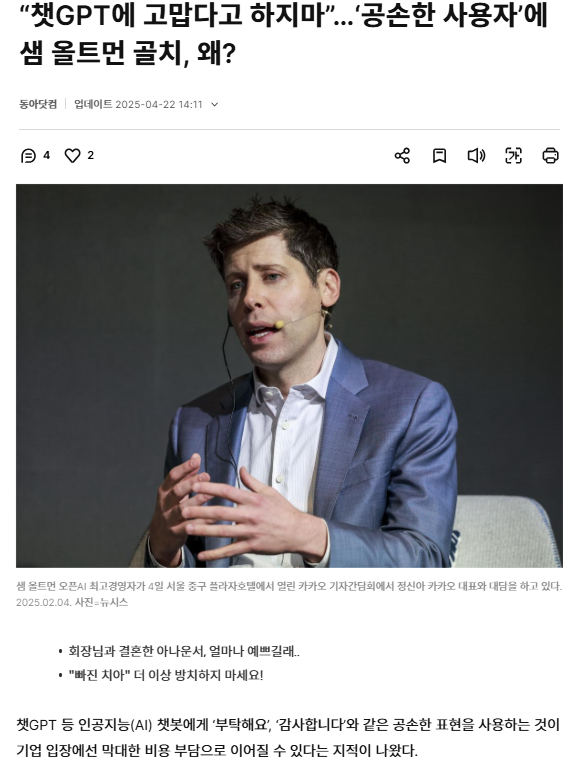Open the font size adjustment icon

click(x=513, y=156)
